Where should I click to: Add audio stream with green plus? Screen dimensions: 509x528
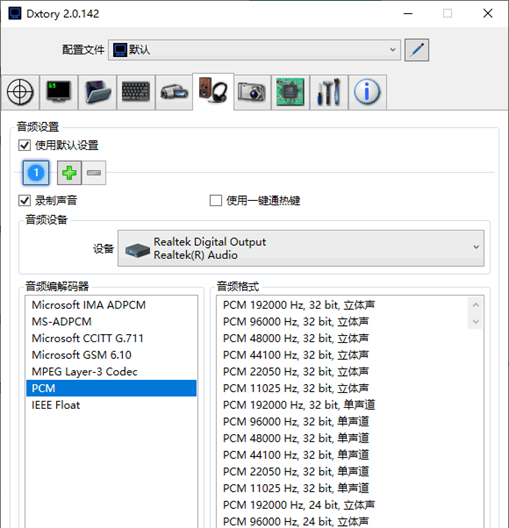(69, 173)
